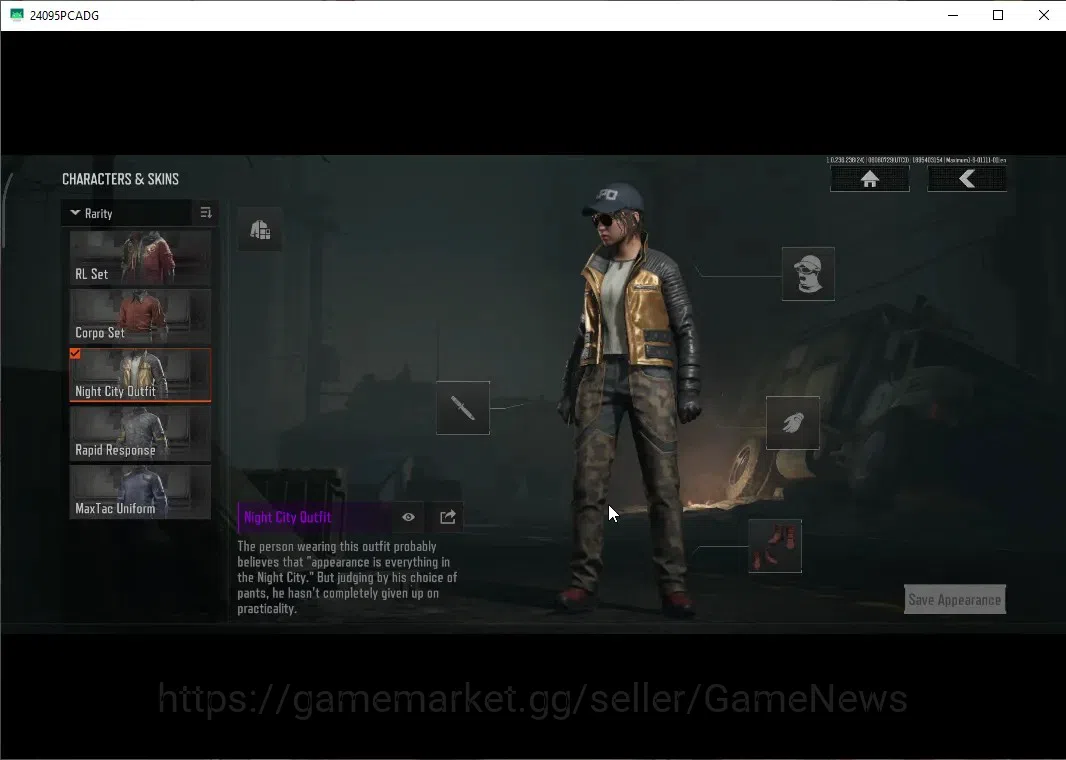Select the MaxTac Uniform skin
Screen dimensions: 1066x760
tap(140, 492)
